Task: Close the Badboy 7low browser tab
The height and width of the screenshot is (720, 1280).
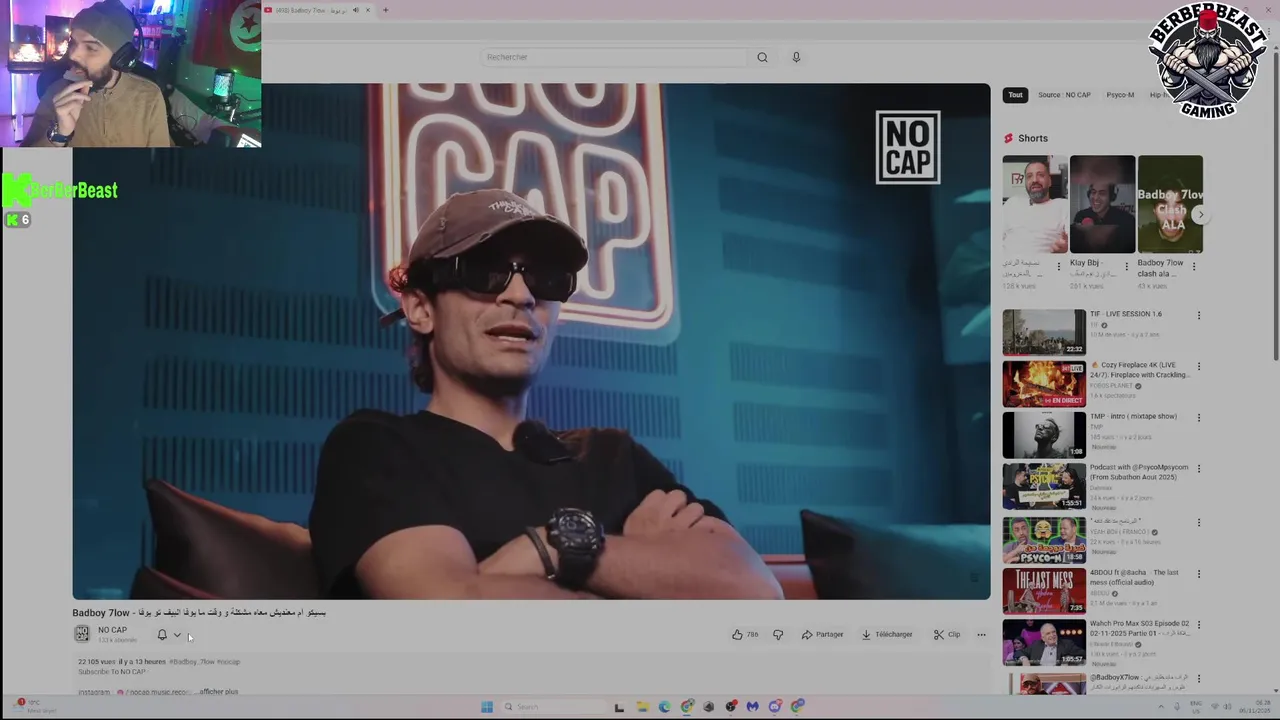Action: point(367,10)
